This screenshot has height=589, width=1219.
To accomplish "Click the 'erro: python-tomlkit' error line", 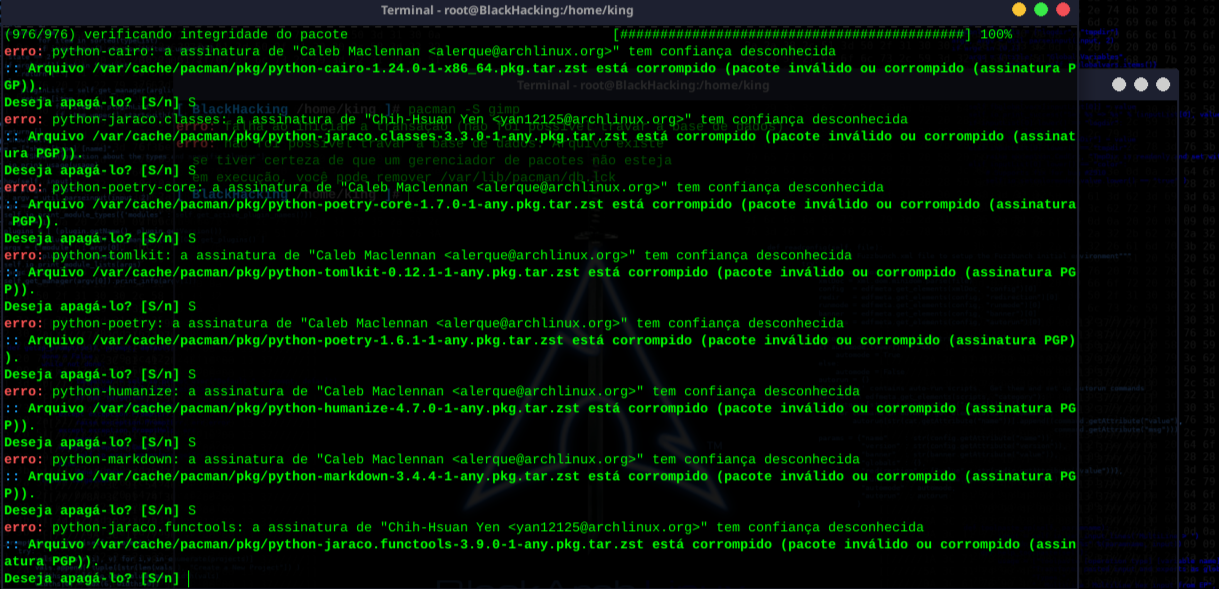I will click(x=428, y=255).
